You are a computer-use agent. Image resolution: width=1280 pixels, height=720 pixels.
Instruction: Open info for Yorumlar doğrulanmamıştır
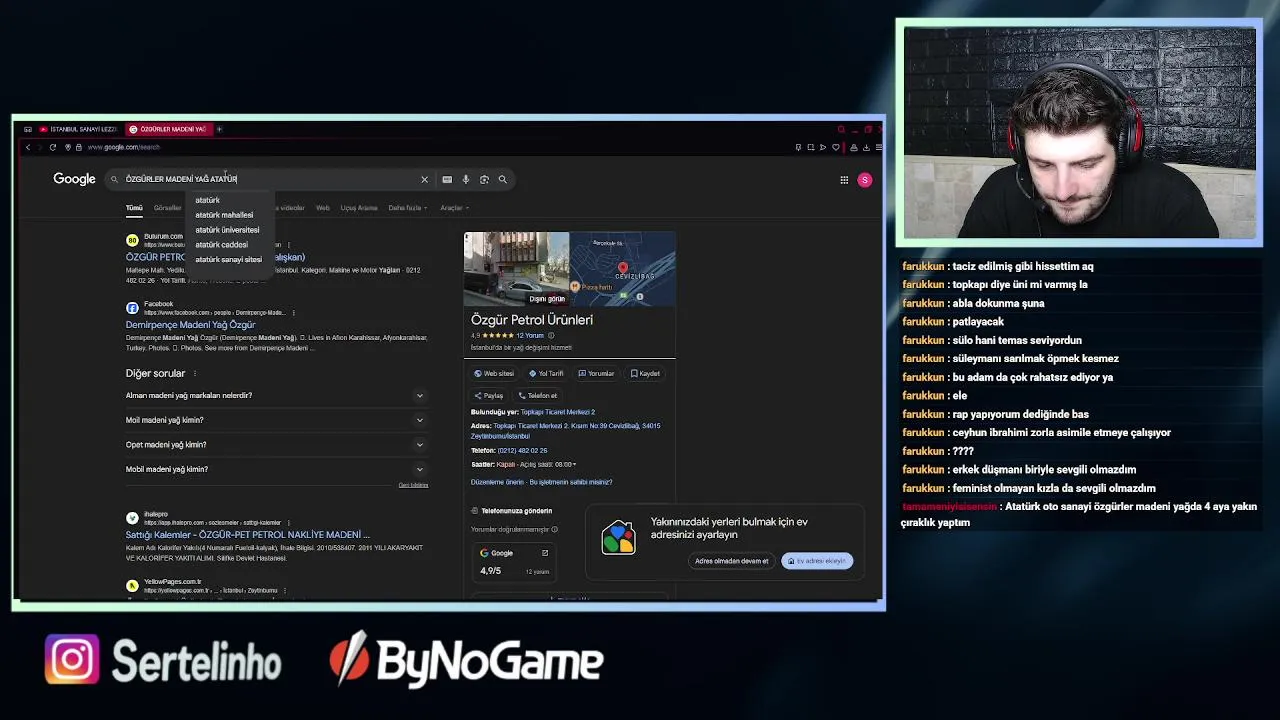tap(554, 529)
